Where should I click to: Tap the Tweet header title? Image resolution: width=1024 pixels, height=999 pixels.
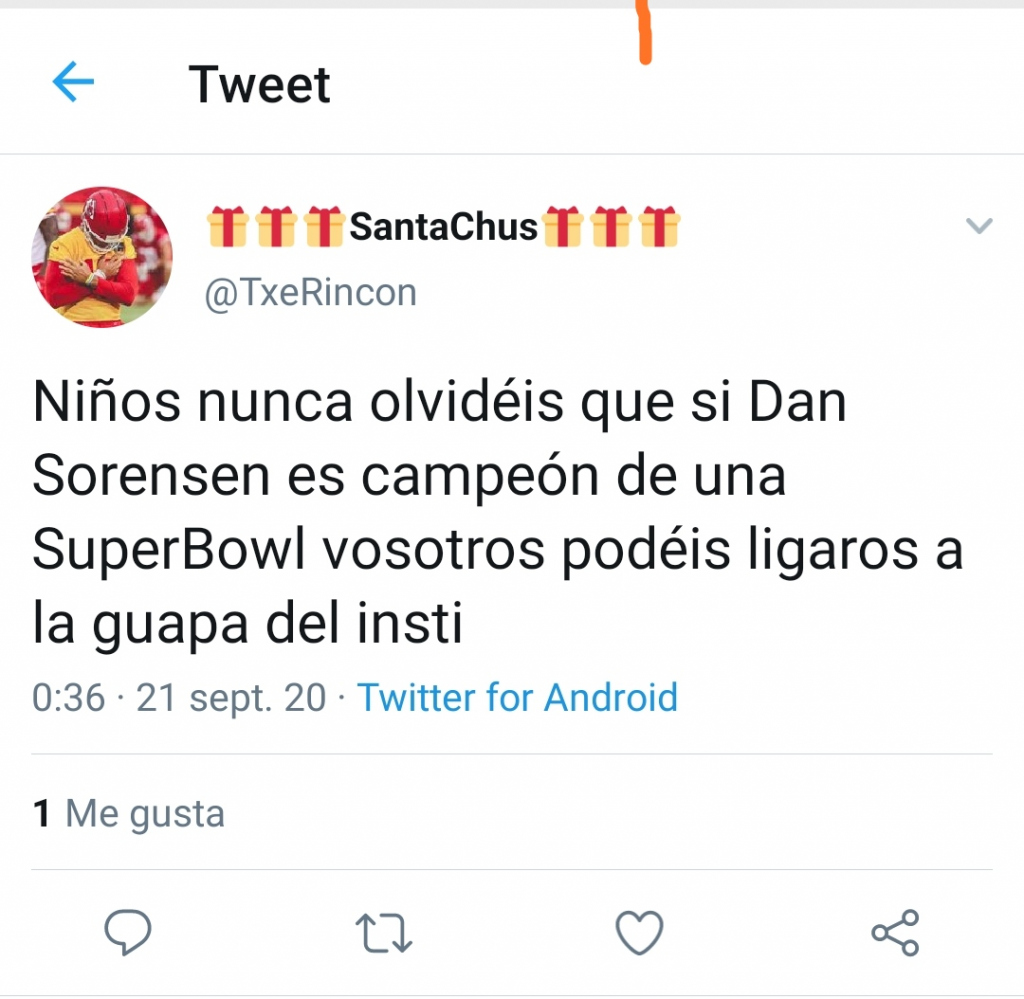click(x=259, y=84)
